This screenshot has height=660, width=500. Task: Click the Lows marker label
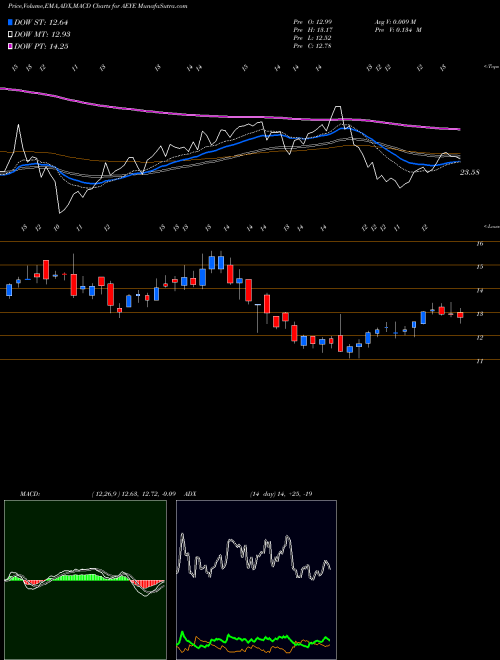pyautogui.click(x=491, y=226)
